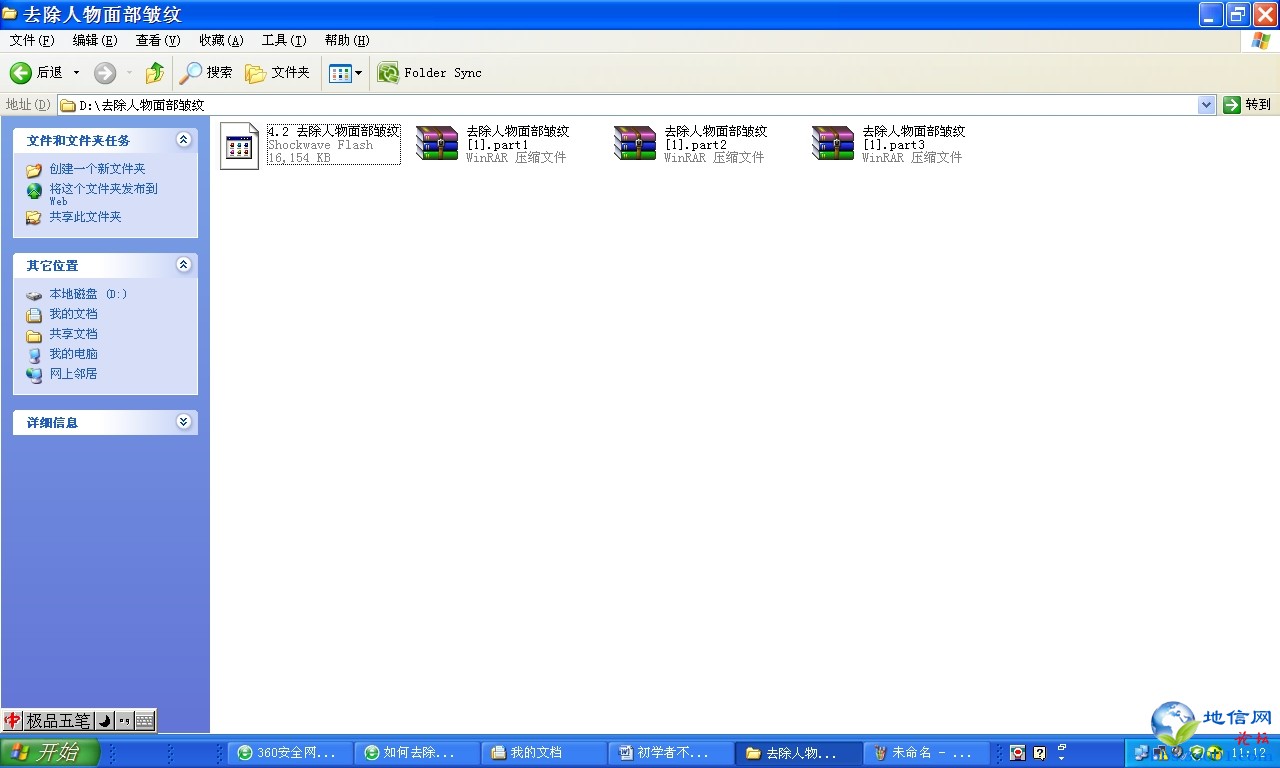Open the 编辑(E) menu

pyautogui.click(x=95, y=40)
